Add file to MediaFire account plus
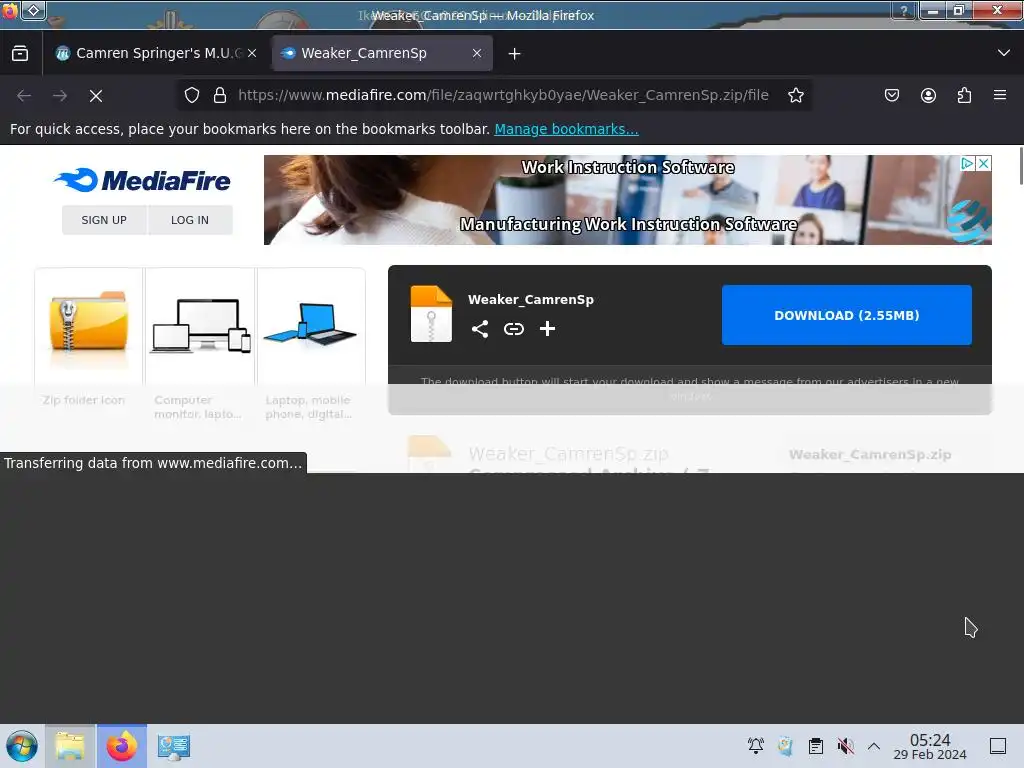 [547, 328]
